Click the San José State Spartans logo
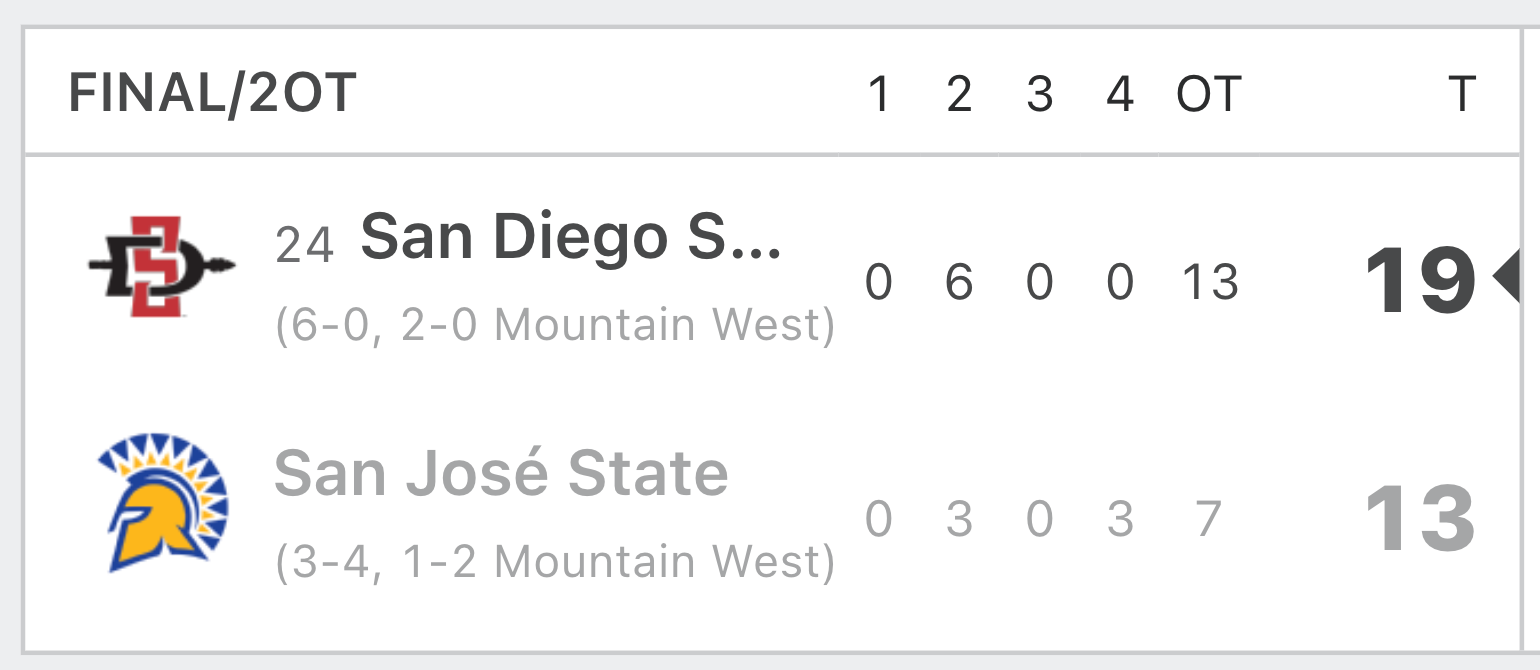 tap(163, 504)
